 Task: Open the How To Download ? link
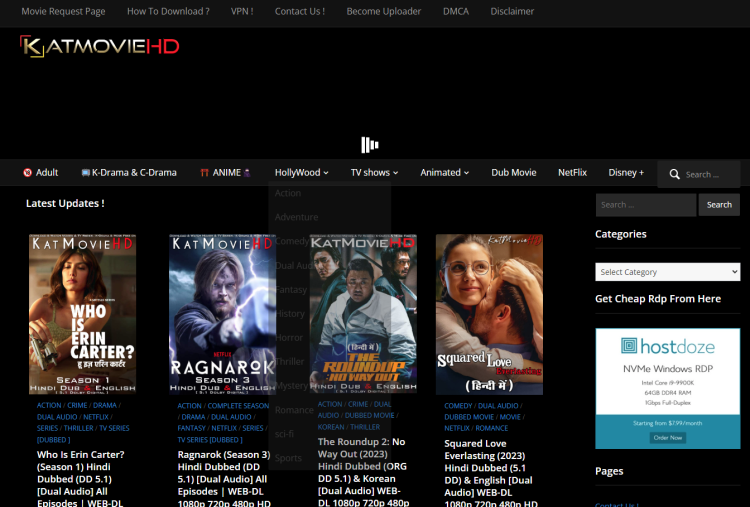tap(168, 11)
